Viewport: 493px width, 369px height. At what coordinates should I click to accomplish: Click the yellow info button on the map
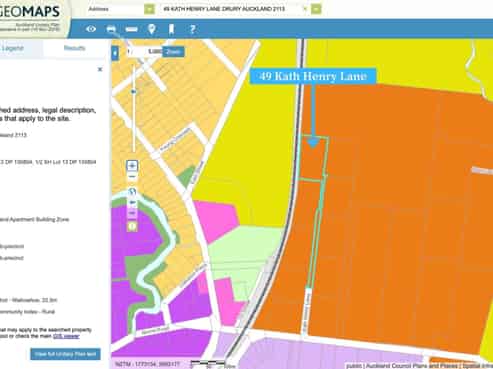132,227
